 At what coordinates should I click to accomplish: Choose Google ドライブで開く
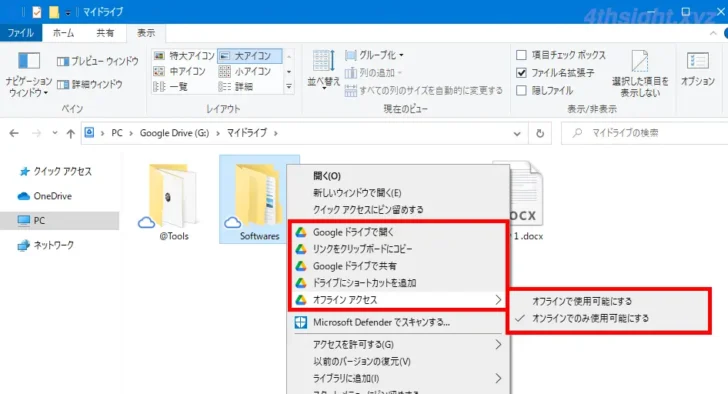pos(397,232)
